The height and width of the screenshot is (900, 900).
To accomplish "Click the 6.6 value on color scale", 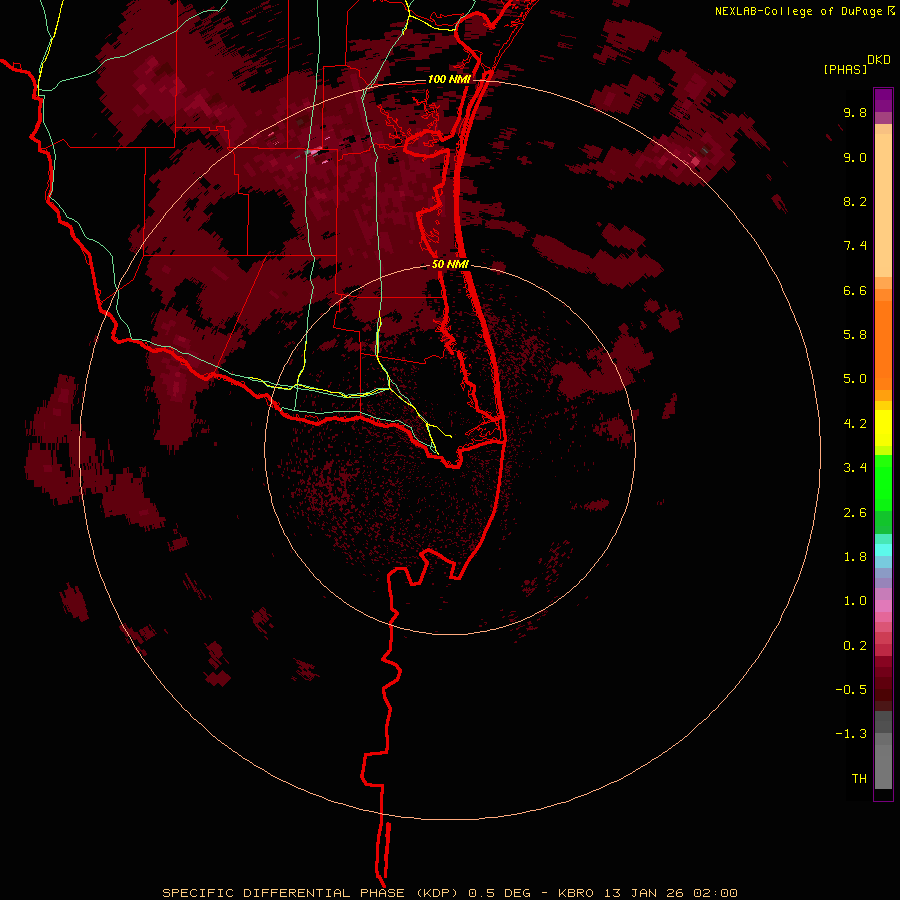I will 855,290.
